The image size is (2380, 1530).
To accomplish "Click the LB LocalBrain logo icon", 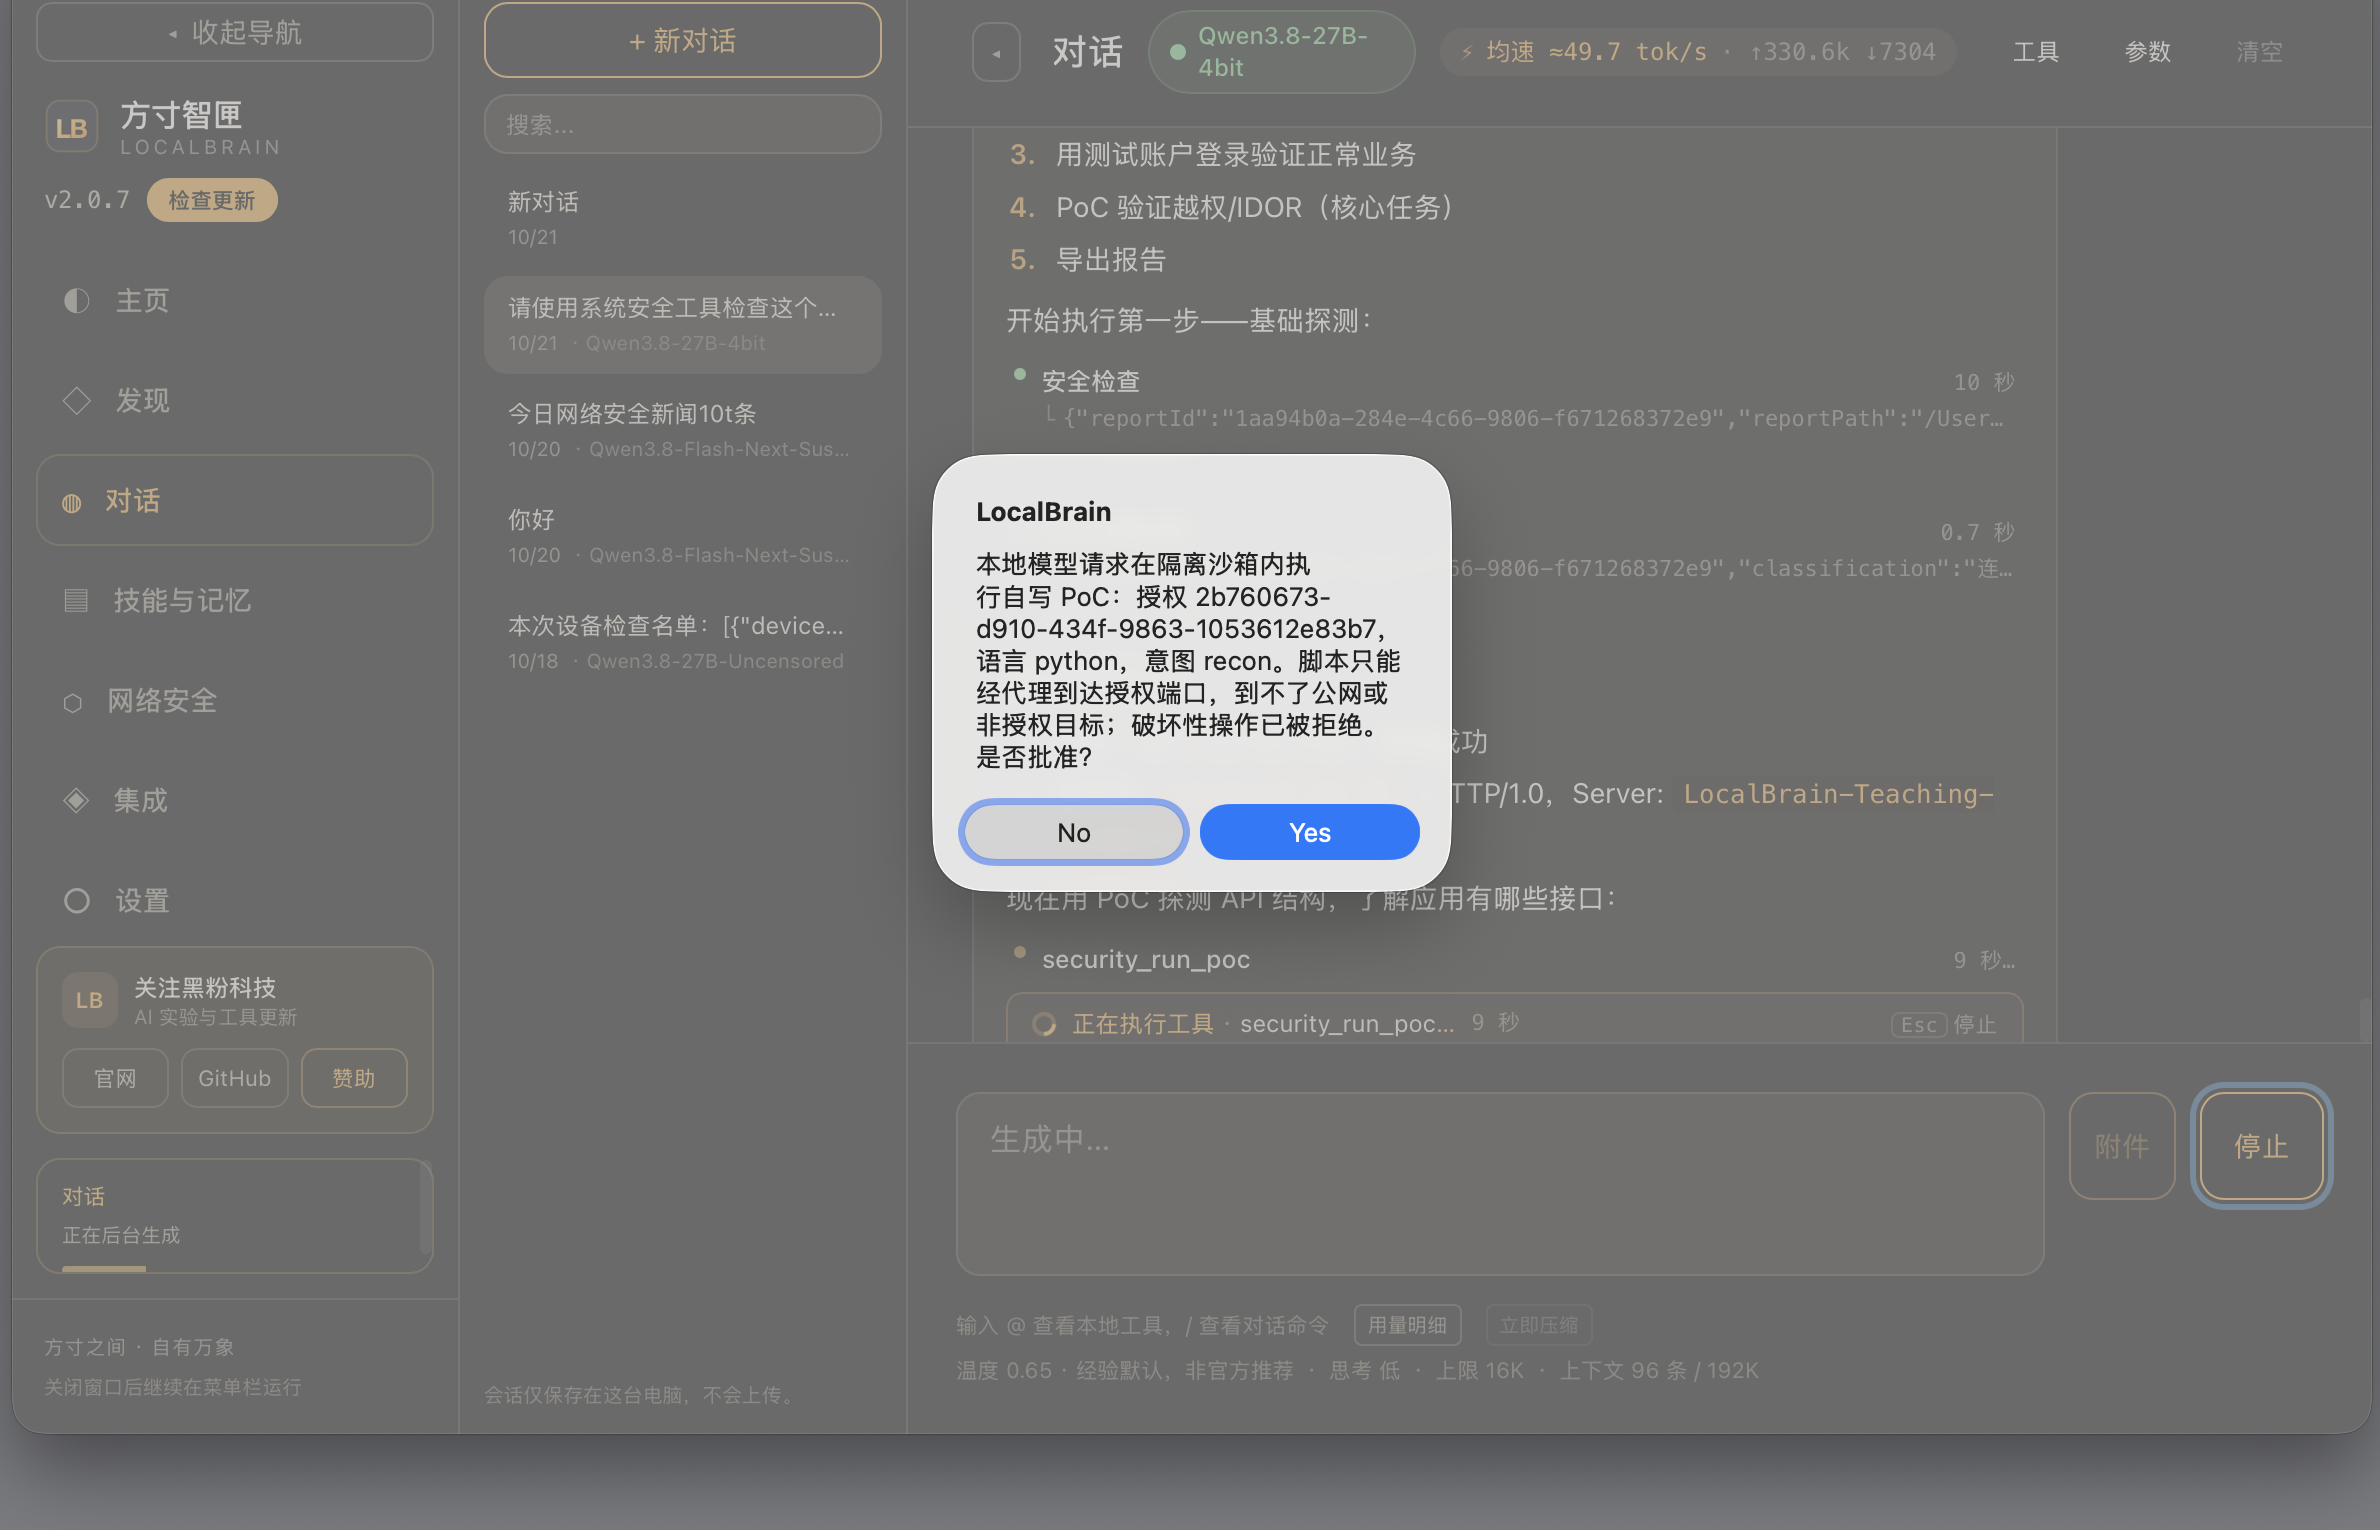I will pyautogui.click(x=71, y=128).
